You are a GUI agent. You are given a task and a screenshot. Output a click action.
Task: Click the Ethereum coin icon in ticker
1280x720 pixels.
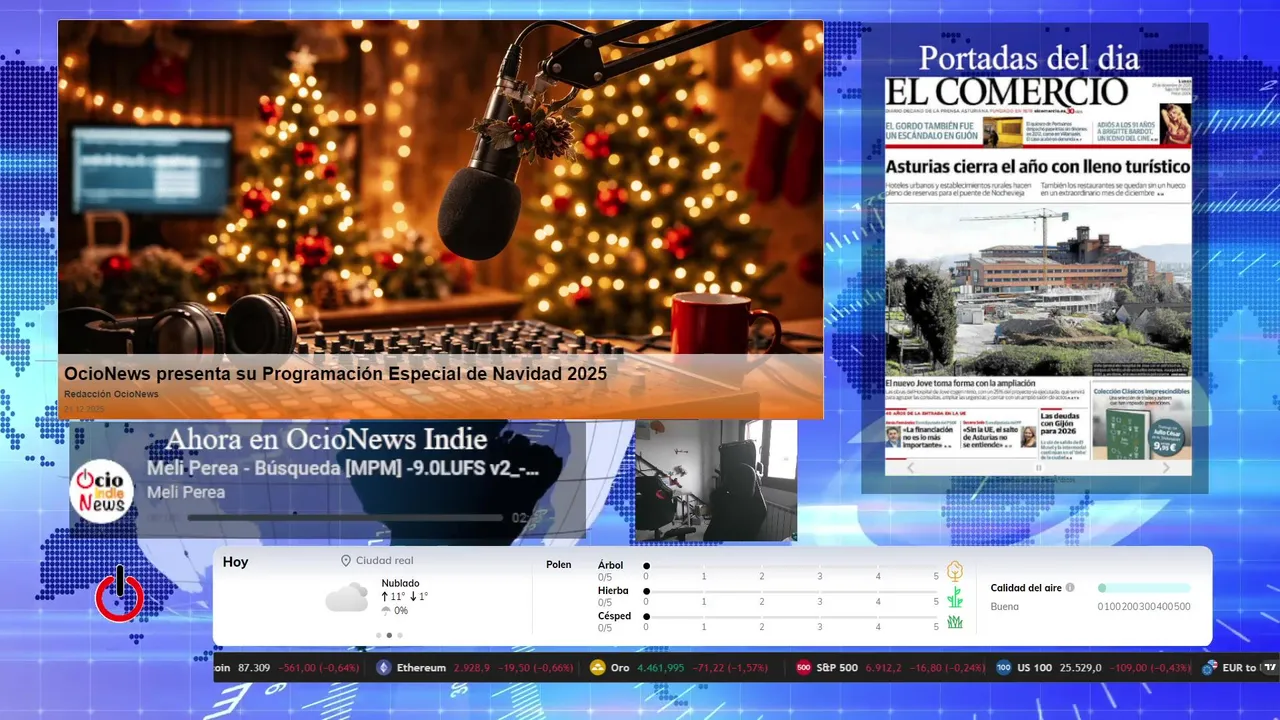383,667
